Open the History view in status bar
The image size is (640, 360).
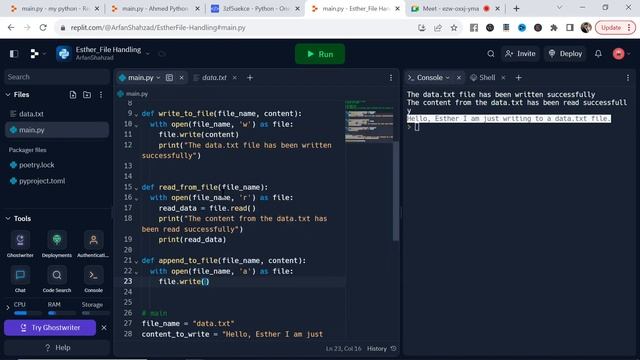point(381,349)
